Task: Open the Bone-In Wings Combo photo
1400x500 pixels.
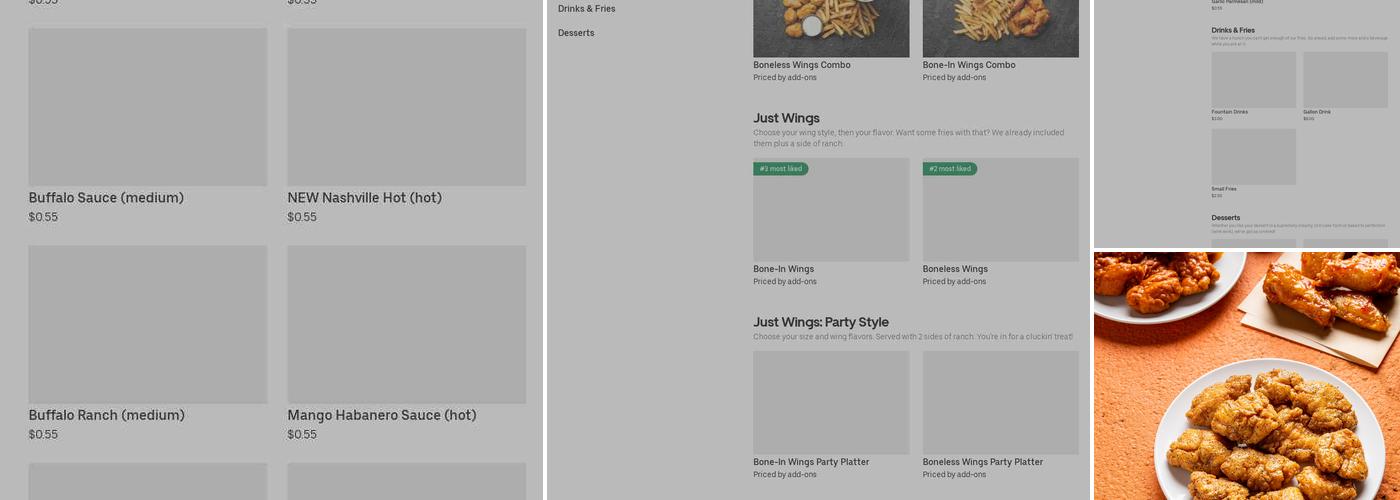Action: pos(1000,28)
